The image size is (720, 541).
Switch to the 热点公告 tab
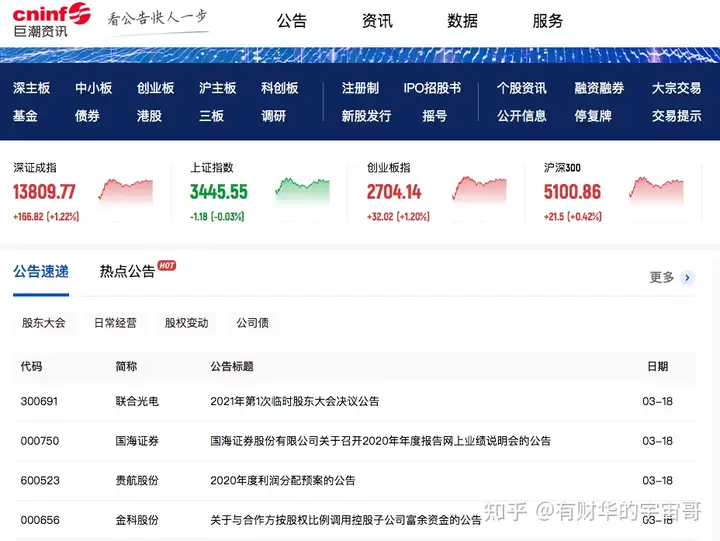pyautogui.click(x=127, y=271)
